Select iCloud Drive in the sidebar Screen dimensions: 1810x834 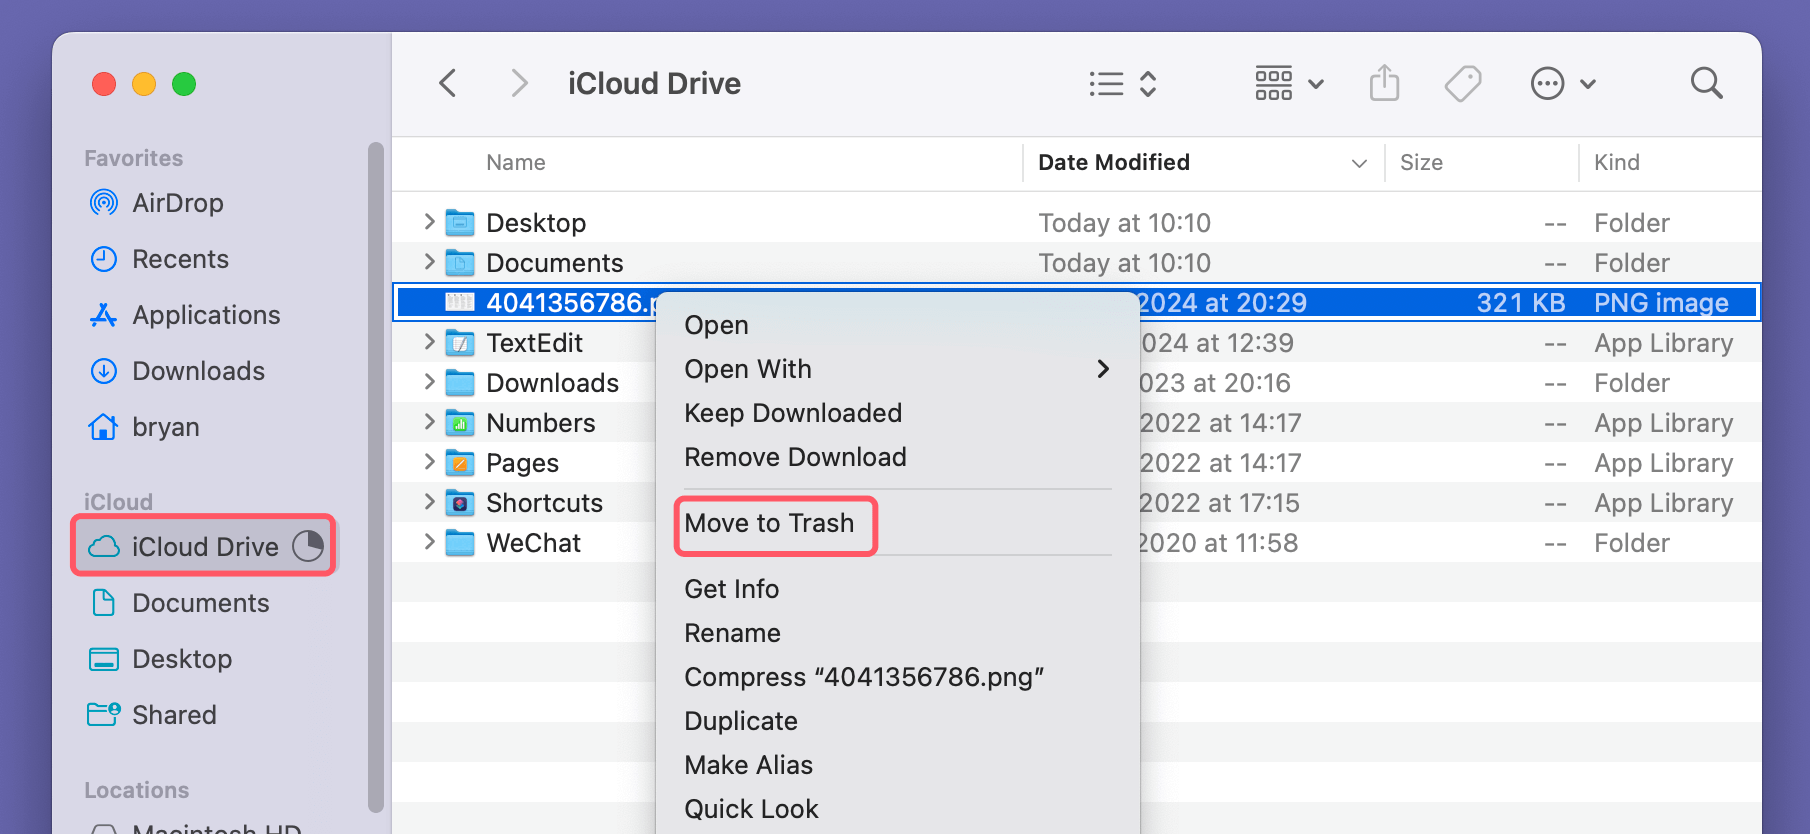(203, 546)
